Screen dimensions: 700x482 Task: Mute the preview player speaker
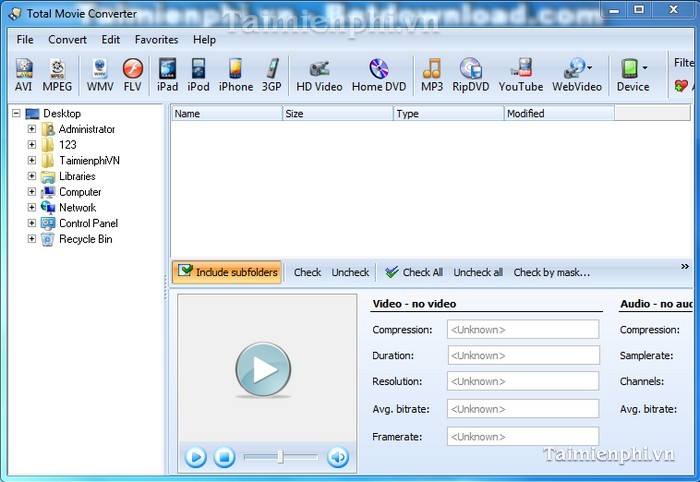(338, 457)
